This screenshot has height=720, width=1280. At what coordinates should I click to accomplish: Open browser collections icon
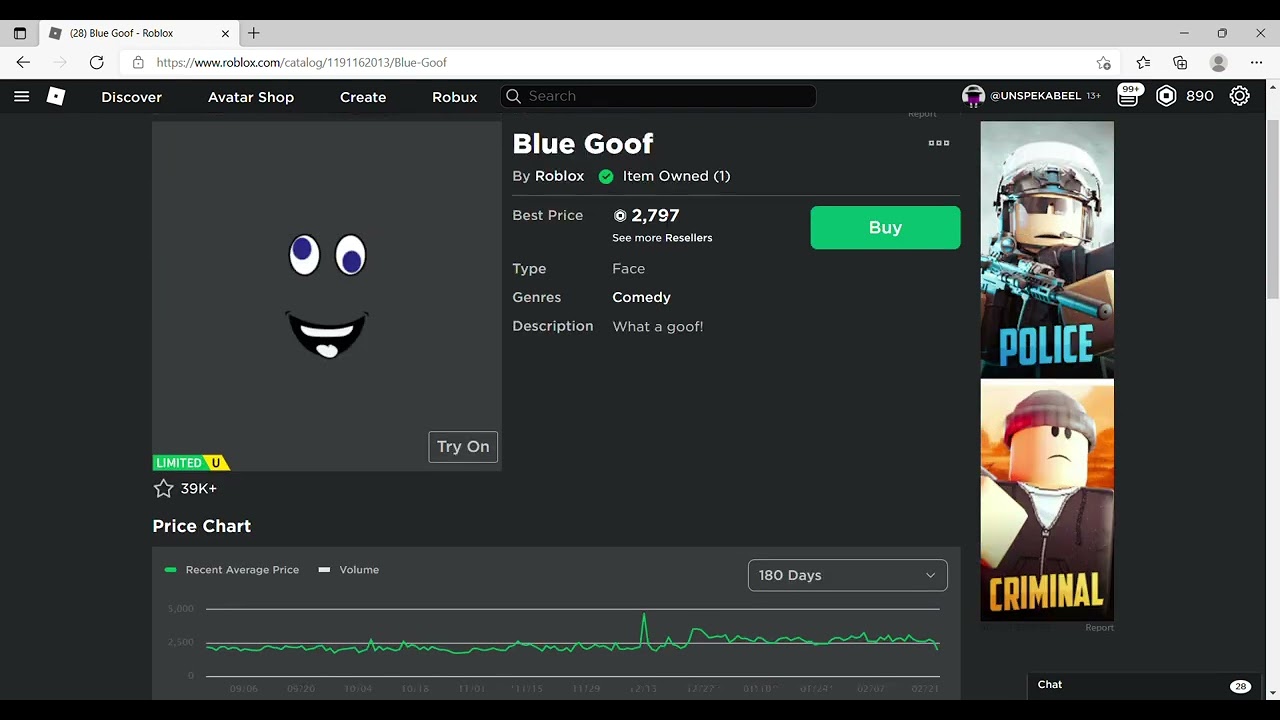tap(1180, 62)
